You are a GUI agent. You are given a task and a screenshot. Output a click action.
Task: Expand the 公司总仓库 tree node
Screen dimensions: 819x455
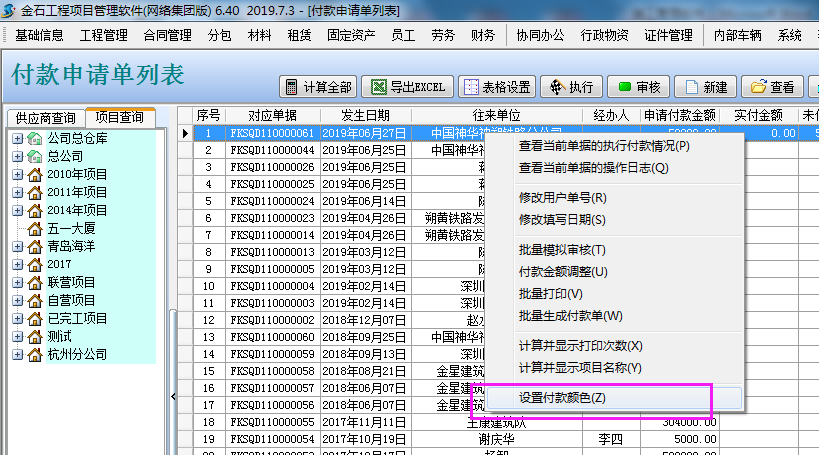pos(18,138)
